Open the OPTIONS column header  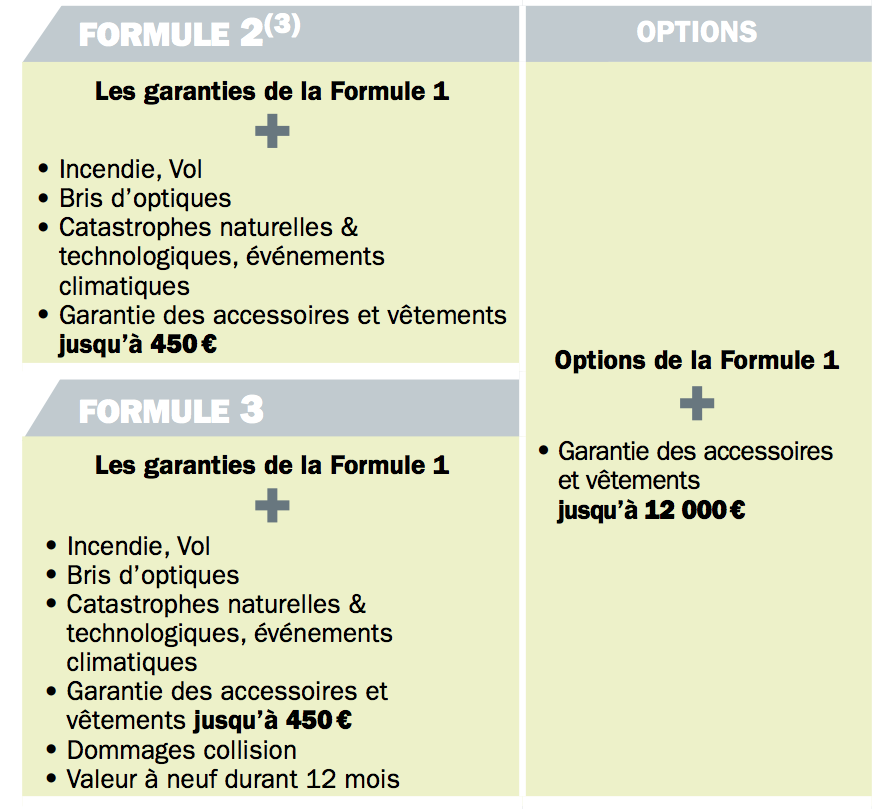coord(698,34)
